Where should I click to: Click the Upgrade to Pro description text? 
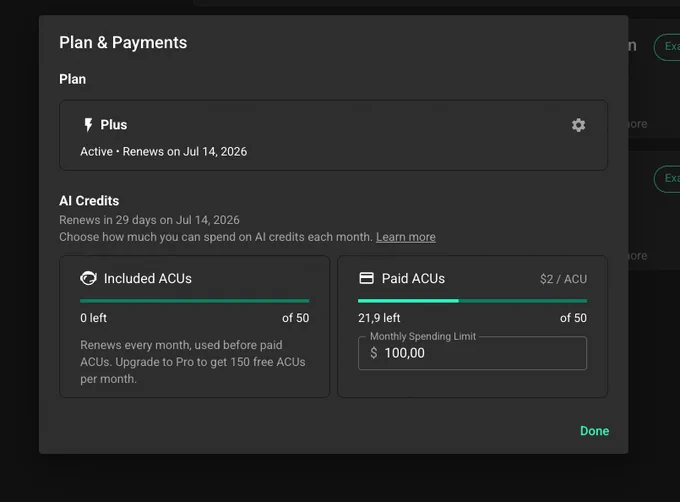(193, 362)
